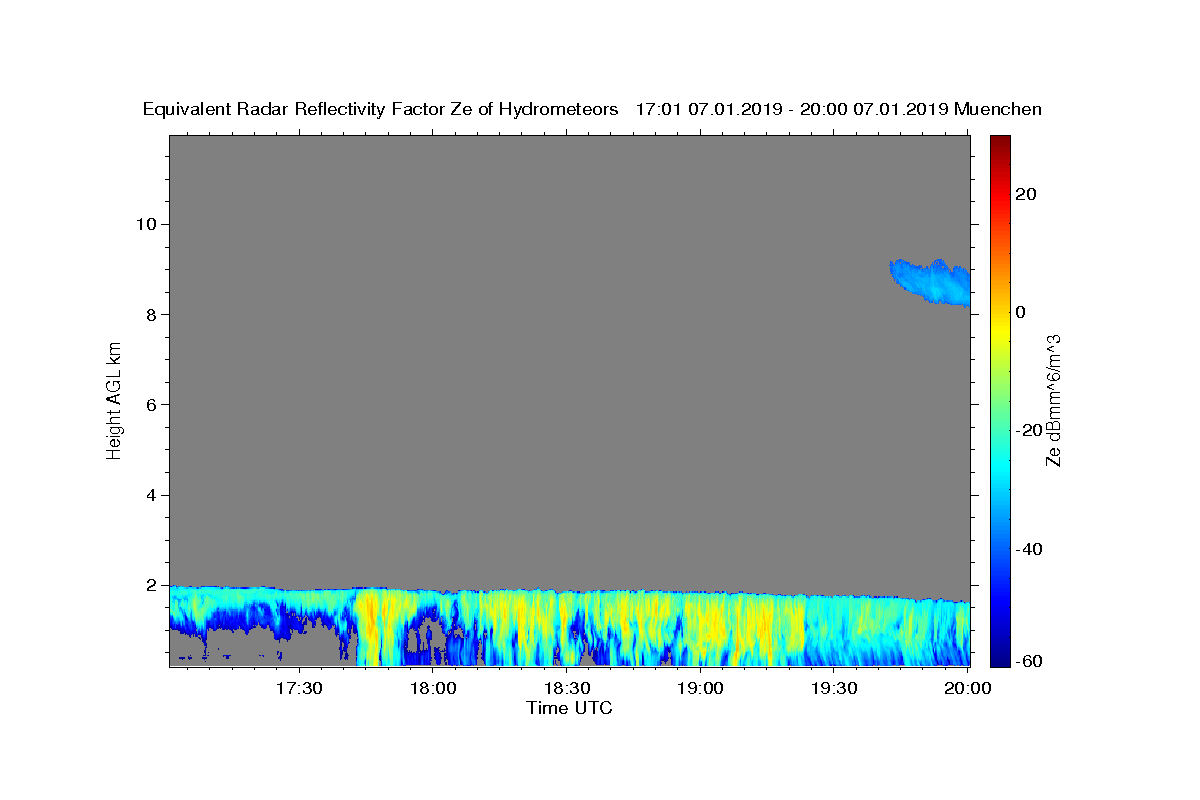Click the colorbar value -20

[x=1030, y=430]
